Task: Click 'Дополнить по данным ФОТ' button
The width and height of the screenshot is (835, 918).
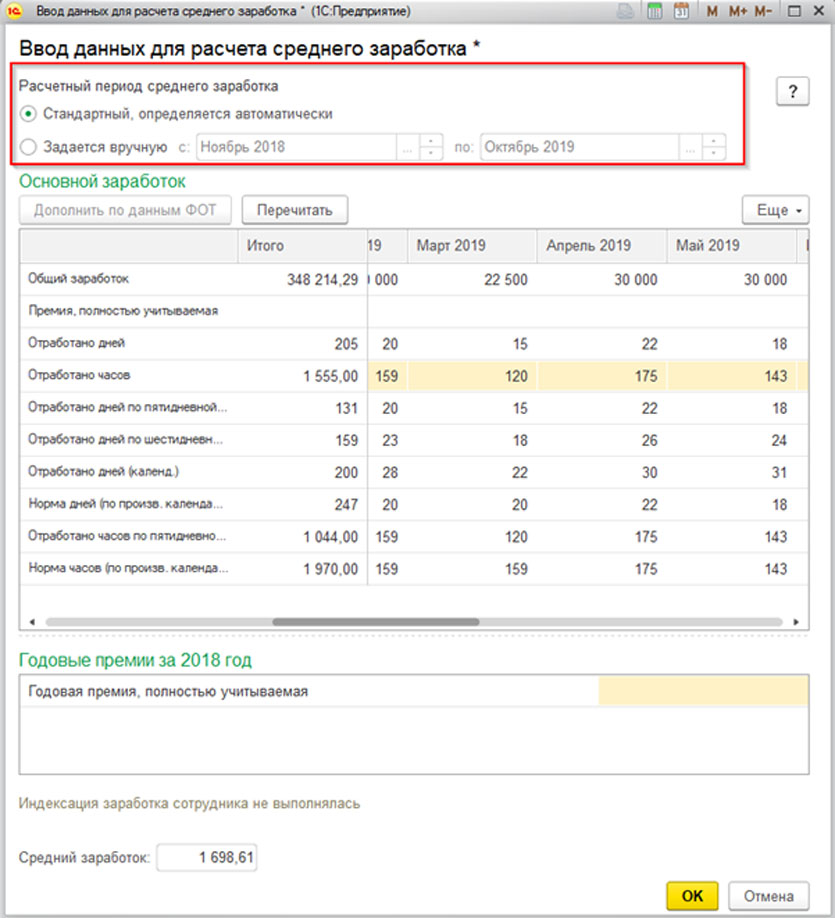Action: click(x=125, y=210)
